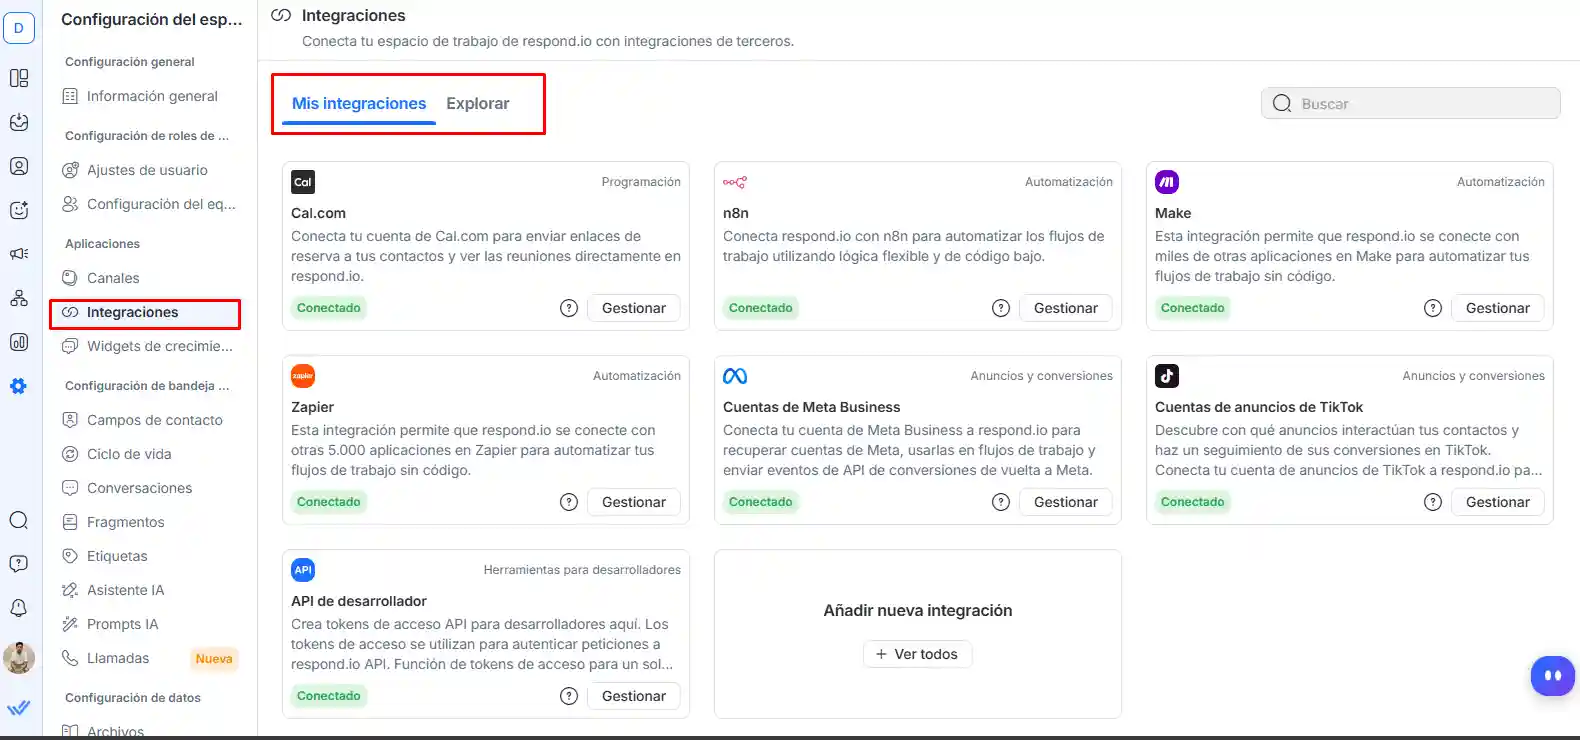Click the search magnifier icon in rail
The height and width of the screenshot is (740, 1580).
click(x=19, y=520)
